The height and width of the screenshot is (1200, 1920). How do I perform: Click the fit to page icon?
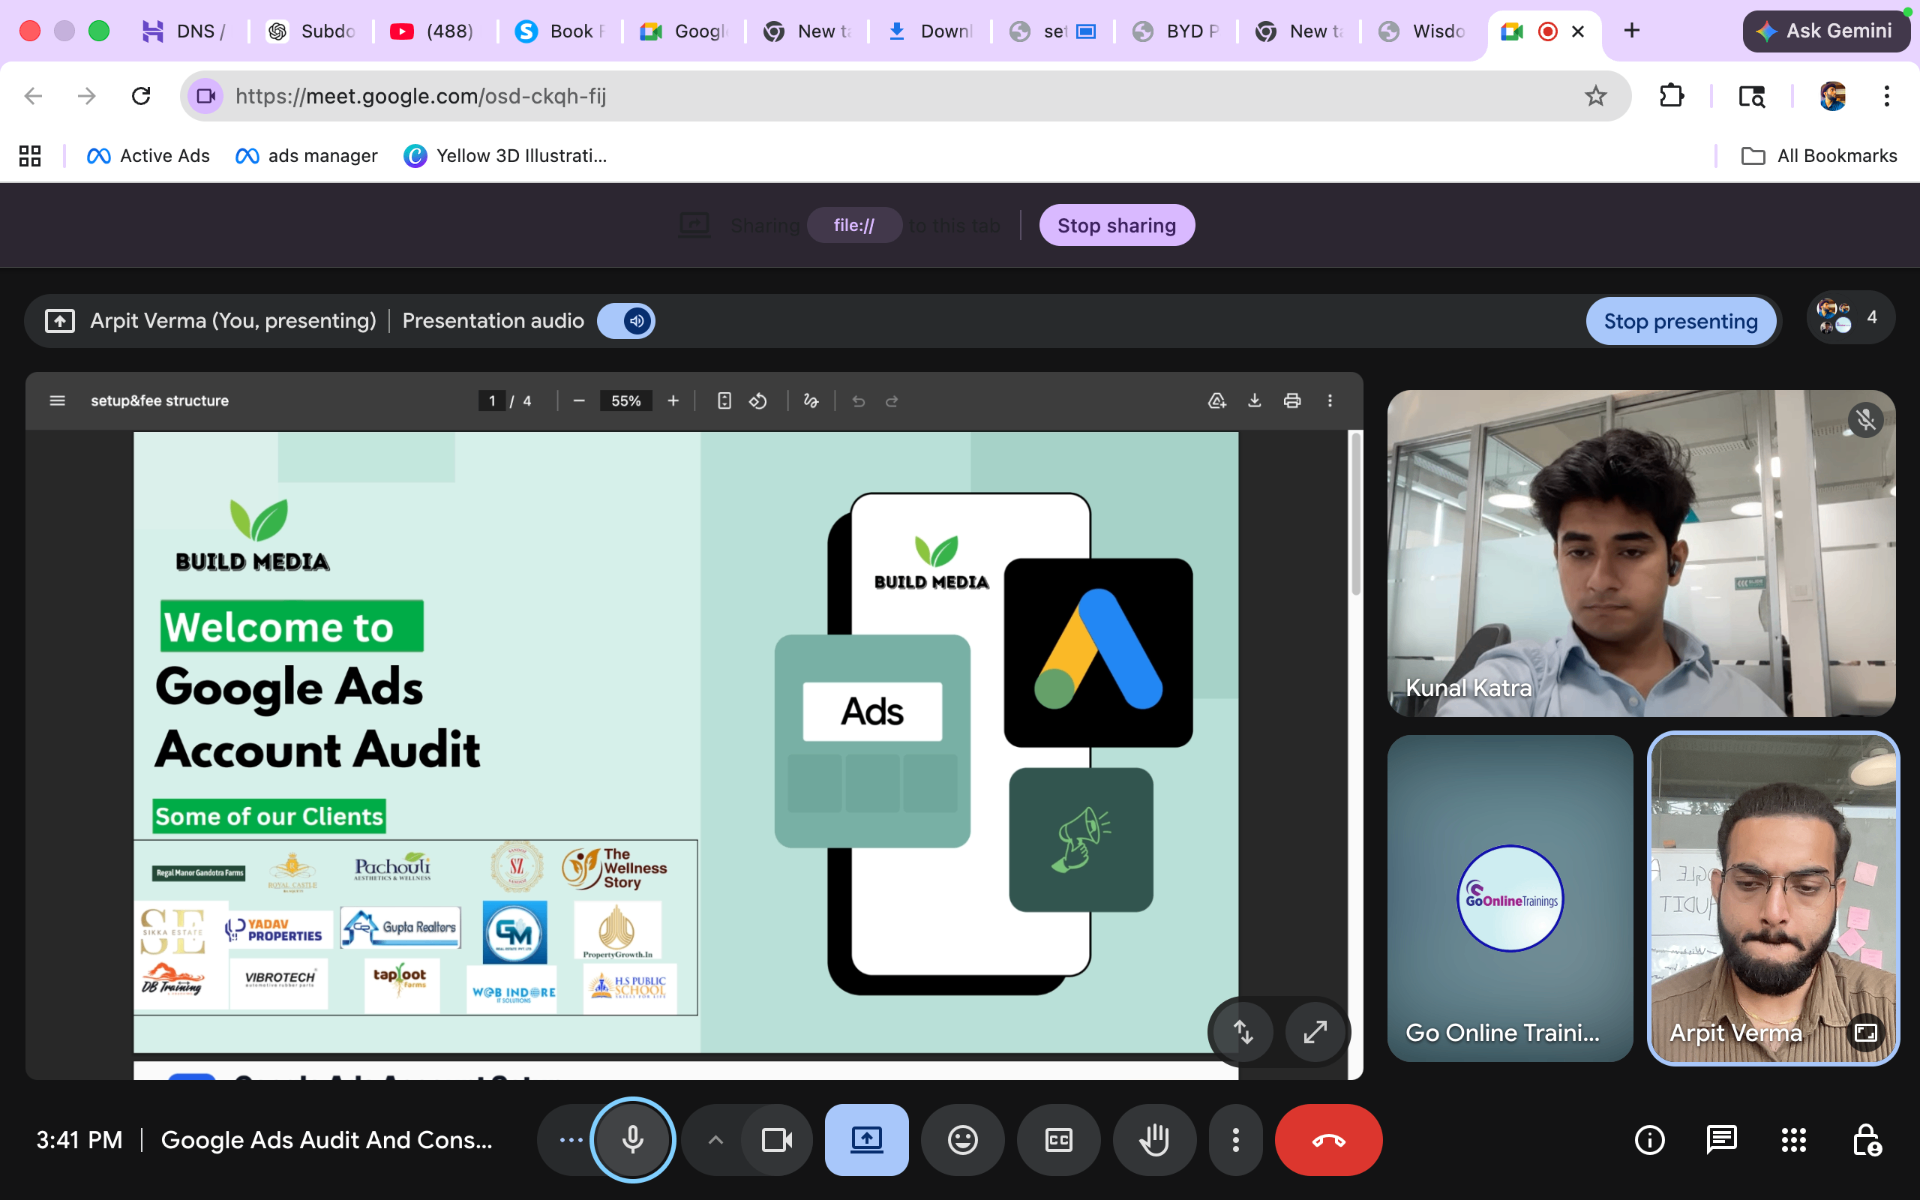(x=724, y=401)
